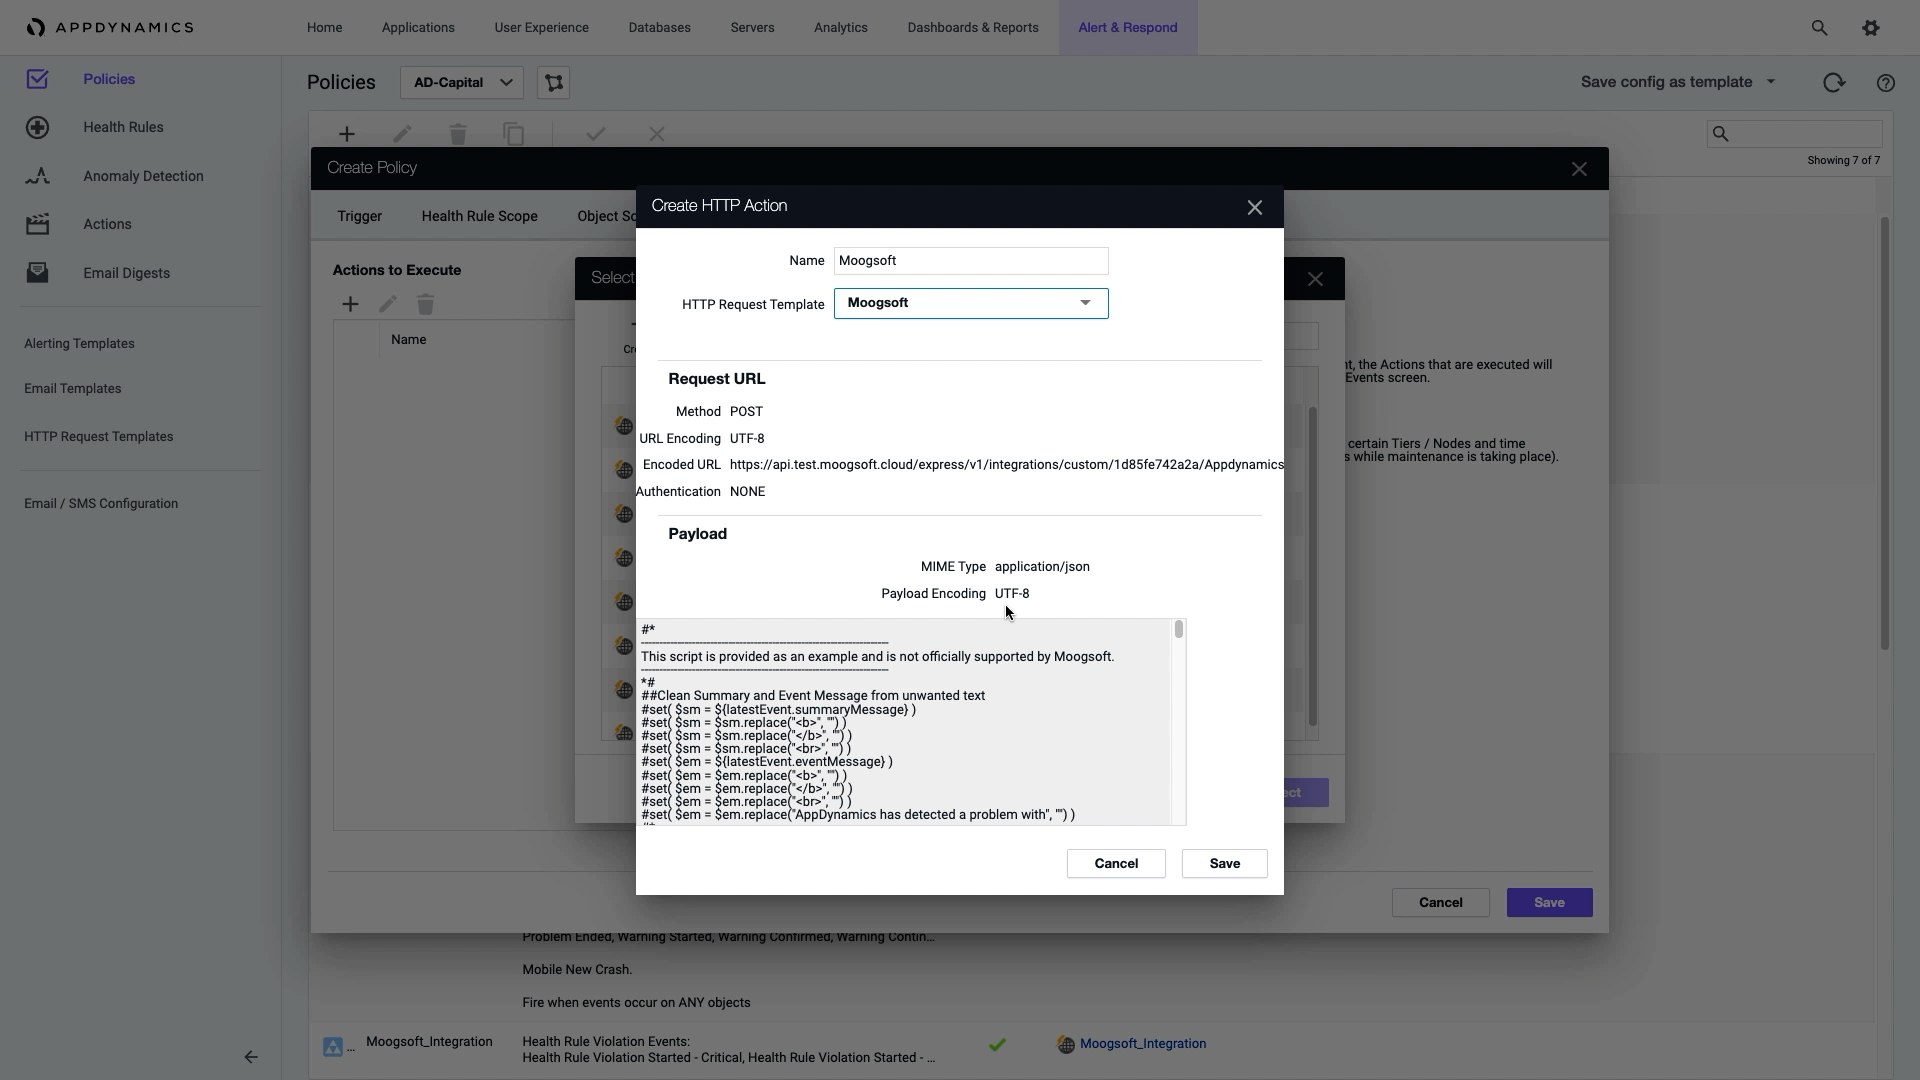Click the enable policy checkmark icon
This screenshot has height=1080, width=1920.
pos(596,134)
